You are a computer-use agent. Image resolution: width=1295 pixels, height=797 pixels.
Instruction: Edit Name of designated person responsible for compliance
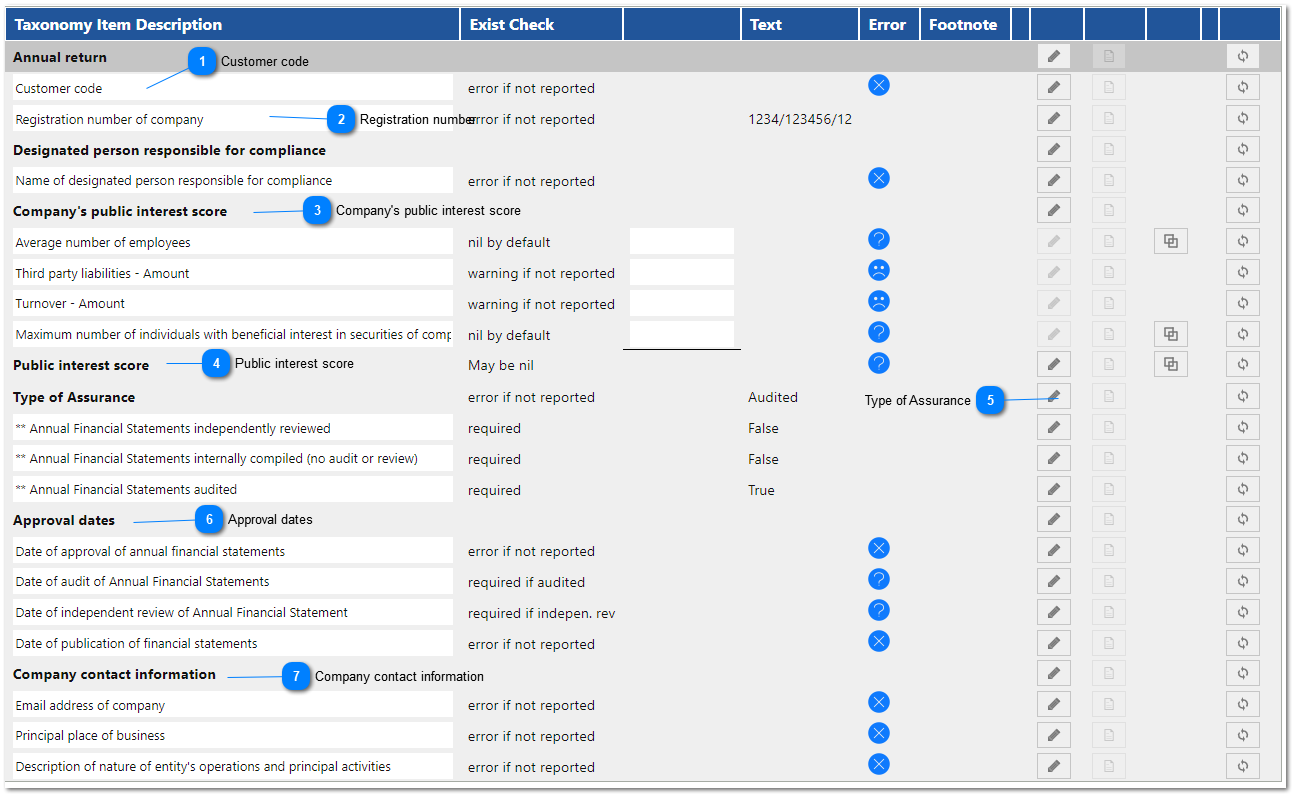[x=1053, y=180]
